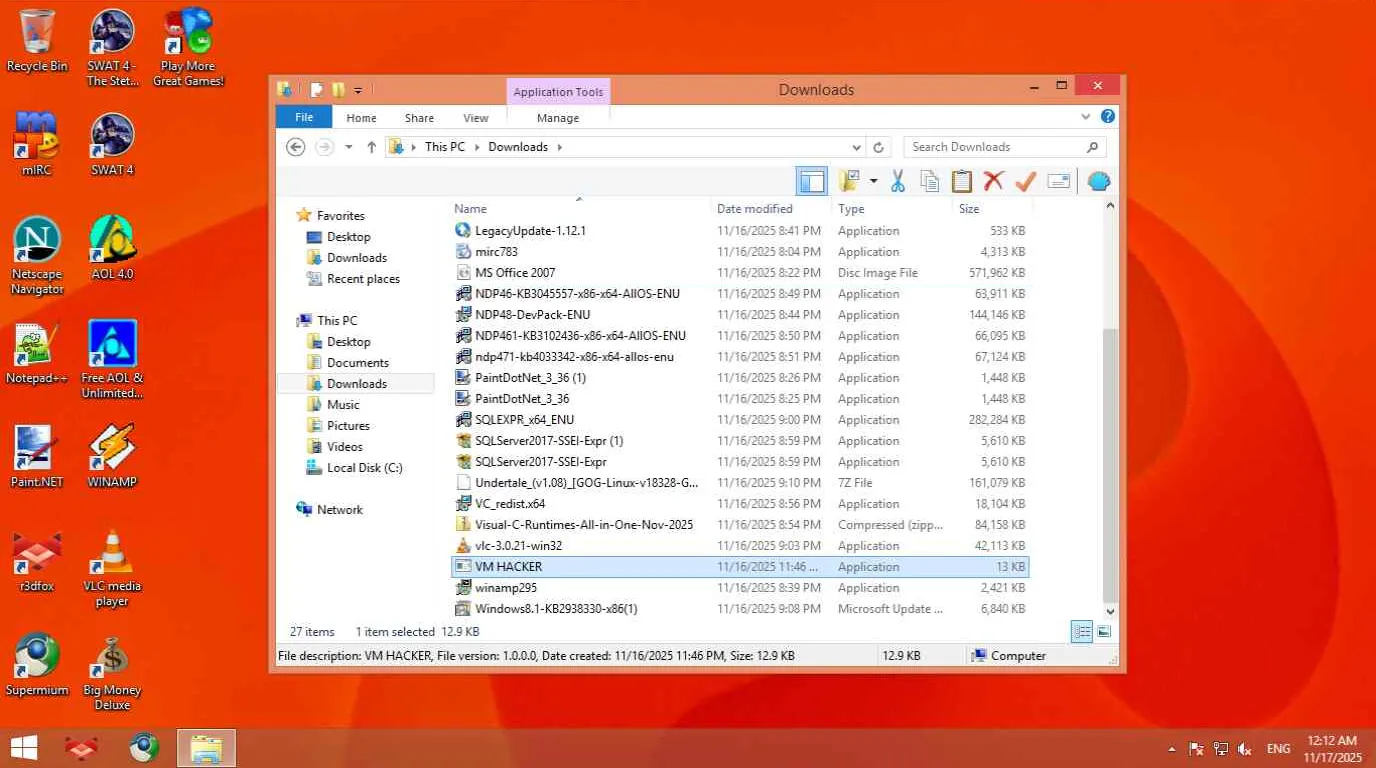The image size is (1376, 768).
Task: Expand the ribbon with the chevron
Action: pyautogui.click(x=1086, y=117)
